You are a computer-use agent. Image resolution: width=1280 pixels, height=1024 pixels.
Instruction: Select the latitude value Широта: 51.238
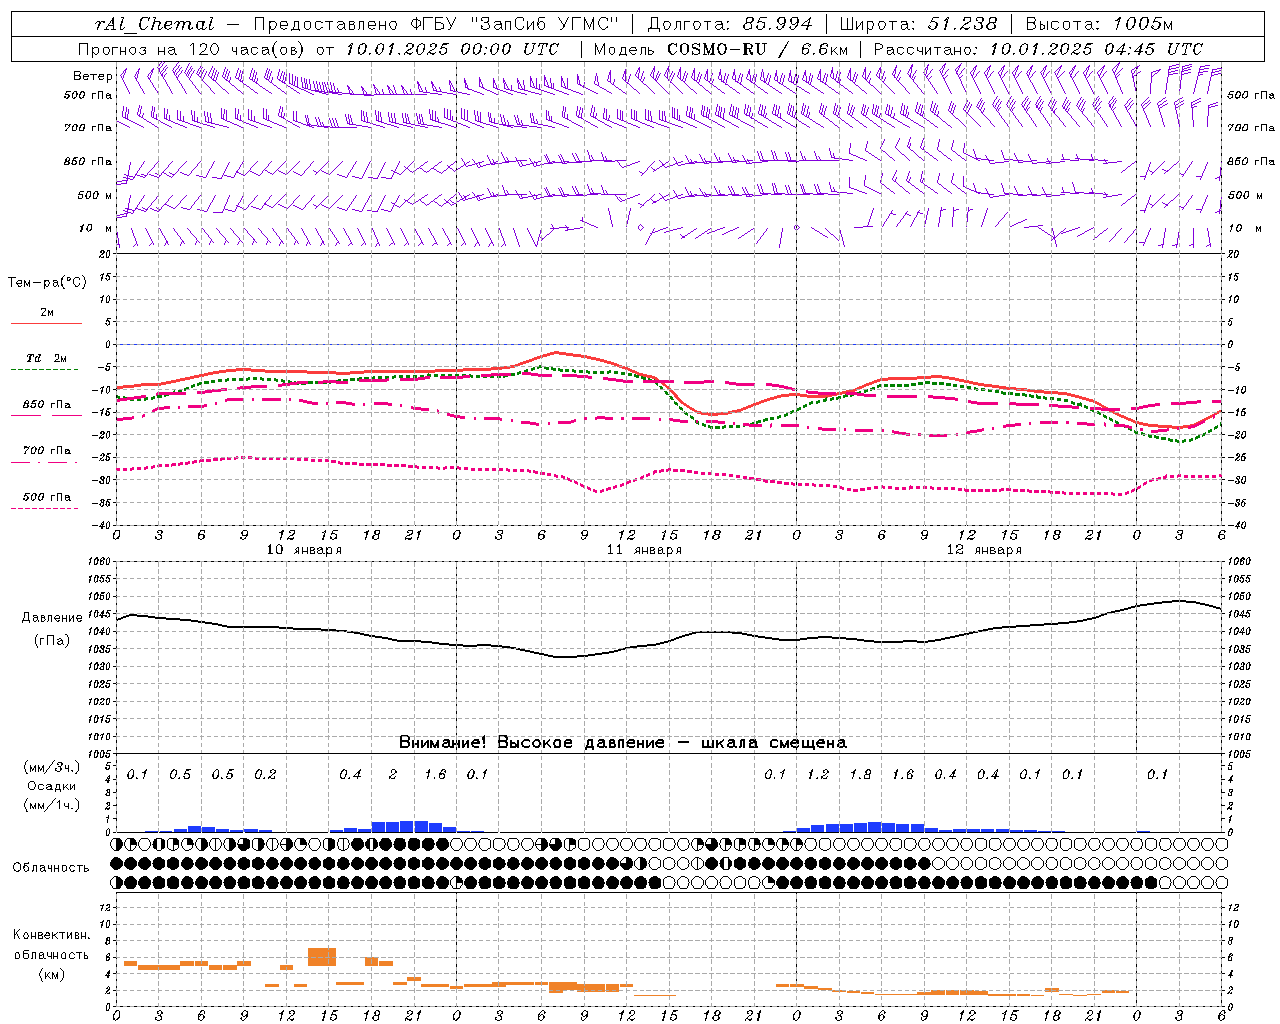point(918,24)
